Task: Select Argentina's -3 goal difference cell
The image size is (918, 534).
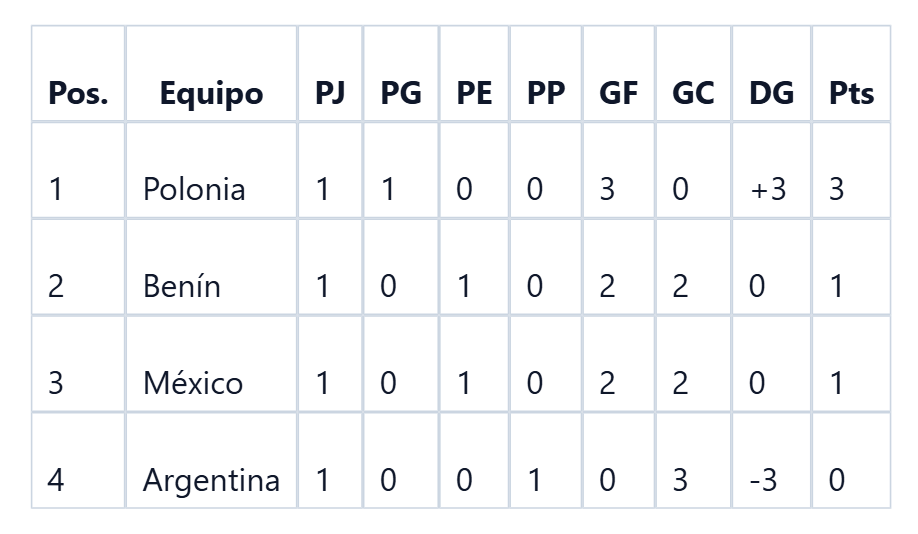Action: [x=772, y=461]
